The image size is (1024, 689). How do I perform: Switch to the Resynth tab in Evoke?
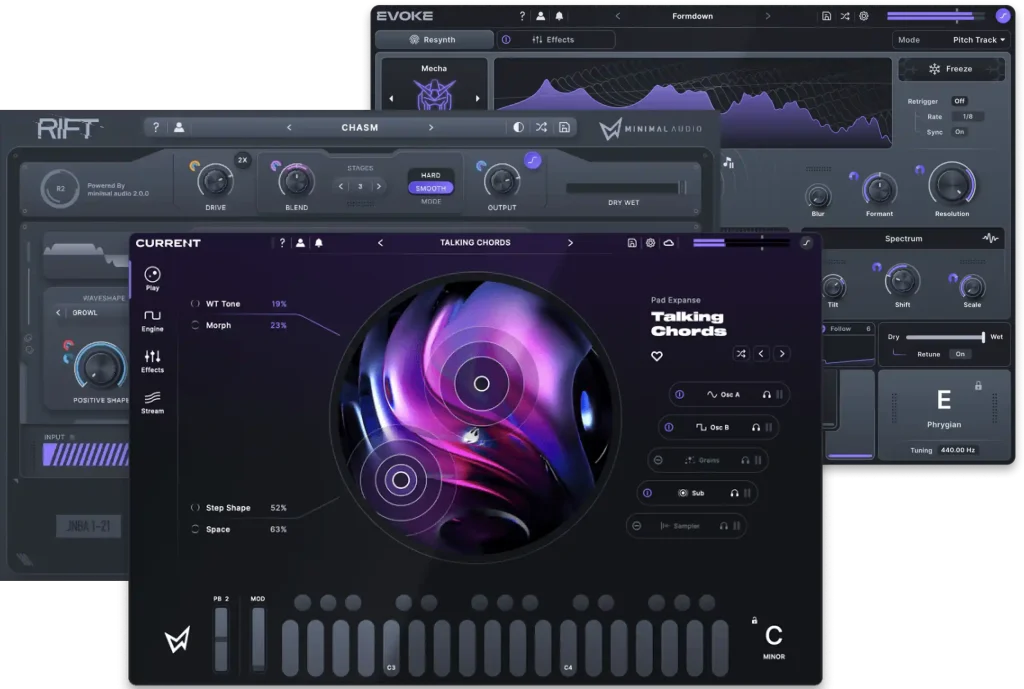(x=434, y=39)
